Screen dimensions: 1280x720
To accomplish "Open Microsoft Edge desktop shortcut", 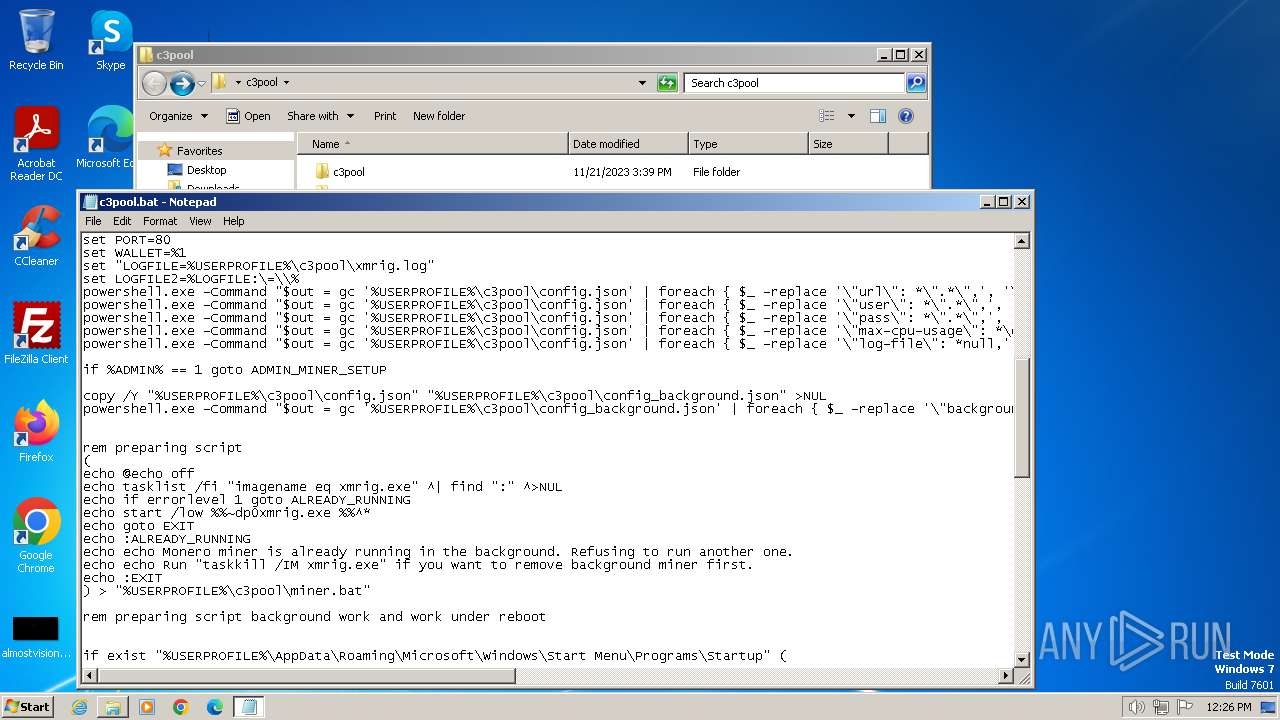I will (x=106, y=138).
